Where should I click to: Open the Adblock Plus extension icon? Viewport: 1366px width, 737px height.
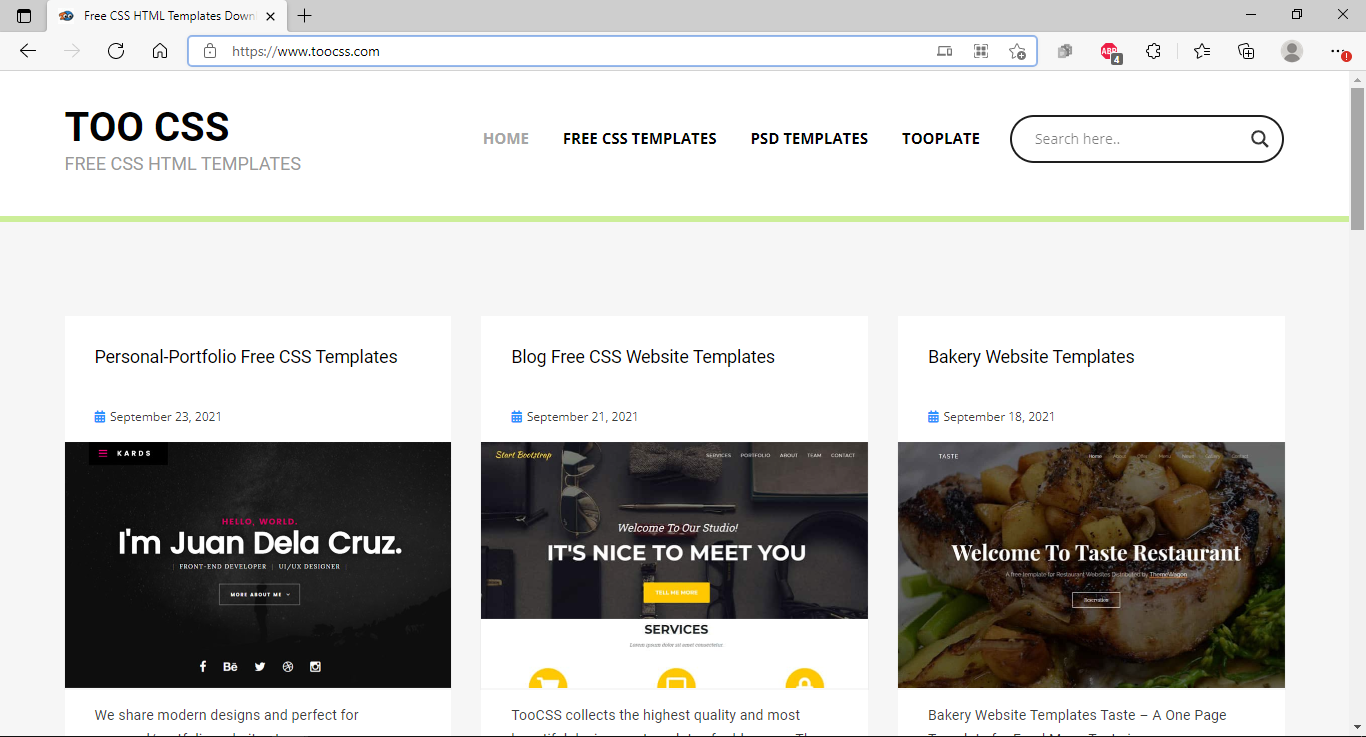click(x=1109, y=51)
